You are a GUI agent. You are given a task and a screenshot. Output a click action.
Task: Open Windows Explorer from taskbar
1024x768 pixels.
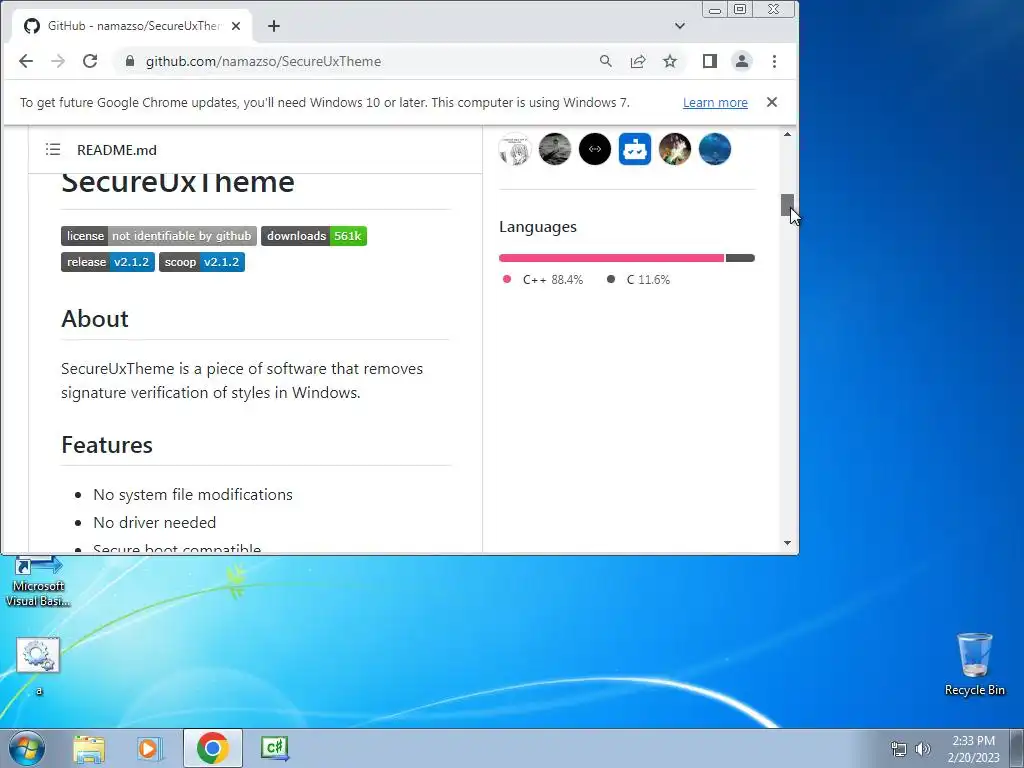coord(89,748)
